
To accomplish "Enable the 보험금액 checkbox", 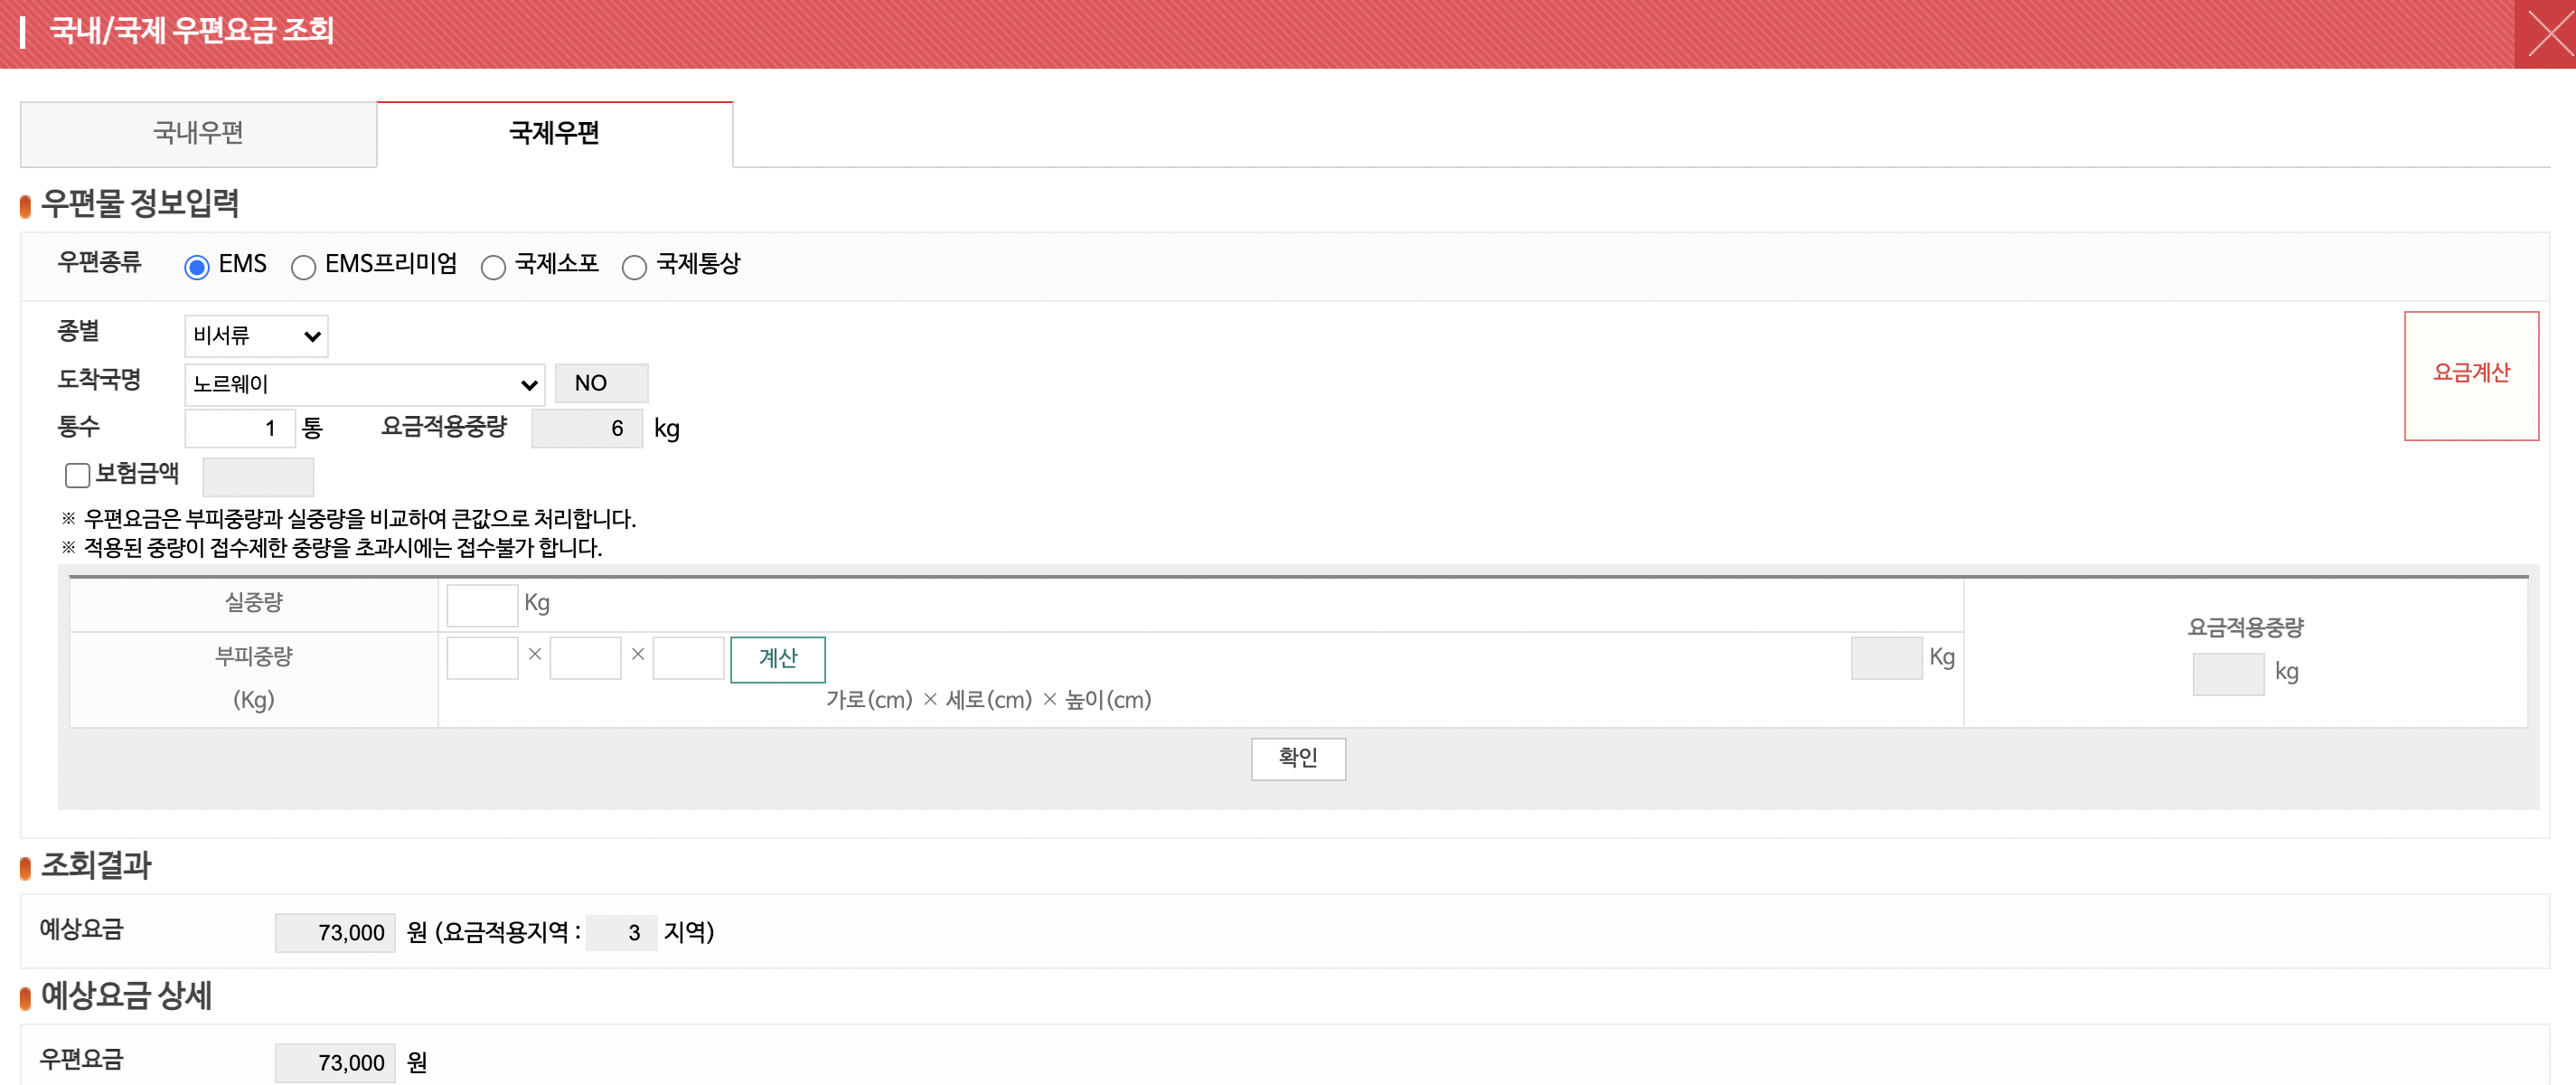I will 77,475.
